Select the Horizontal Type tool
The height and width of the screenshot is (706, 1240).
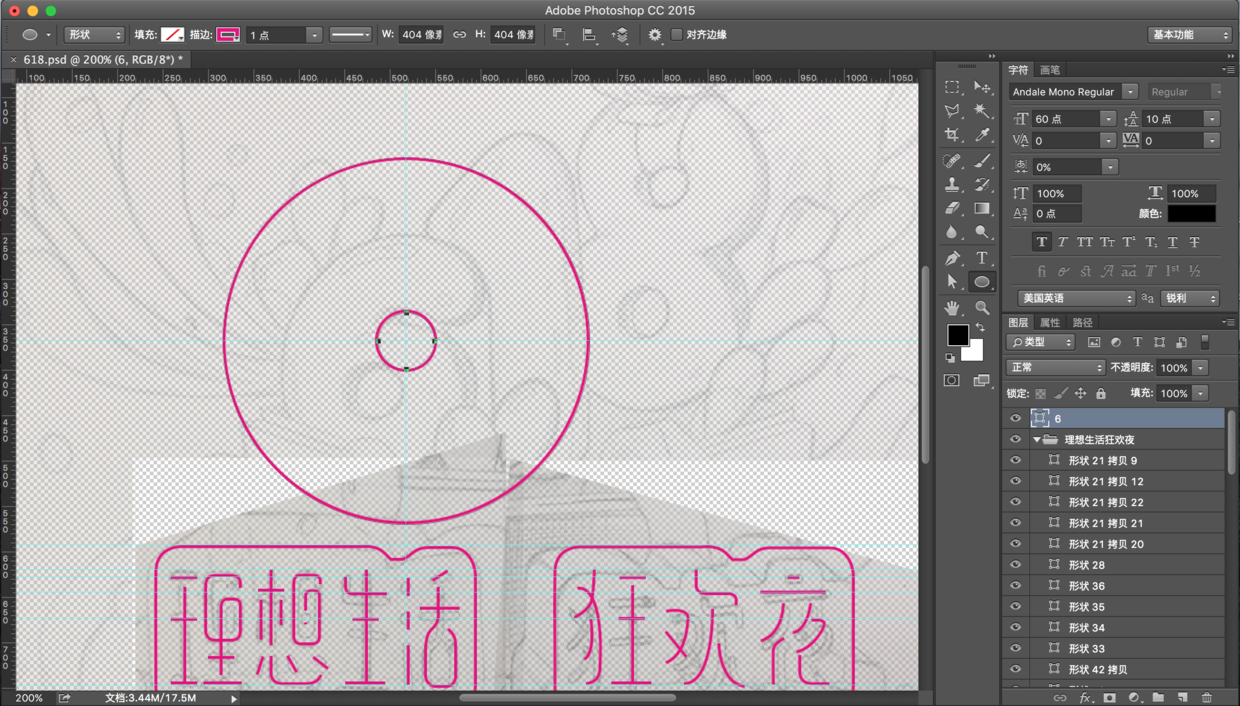pyautogui.click(x=982, y=258)
